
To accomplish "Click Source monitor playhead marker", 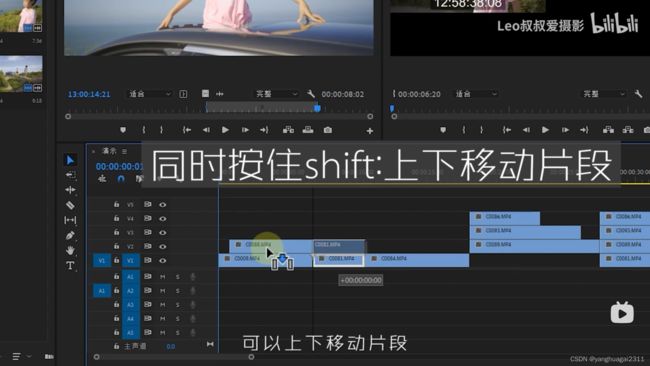I will [x=317, y=108].
